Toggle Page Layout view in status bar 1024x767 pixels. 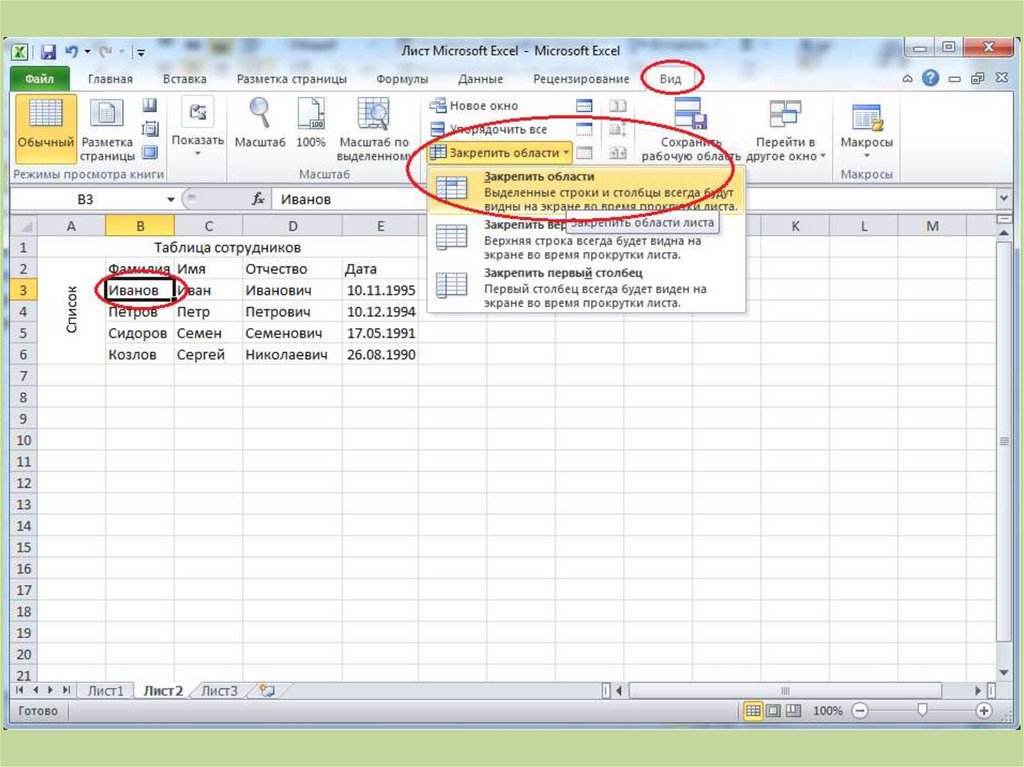(x=772, y=710)
